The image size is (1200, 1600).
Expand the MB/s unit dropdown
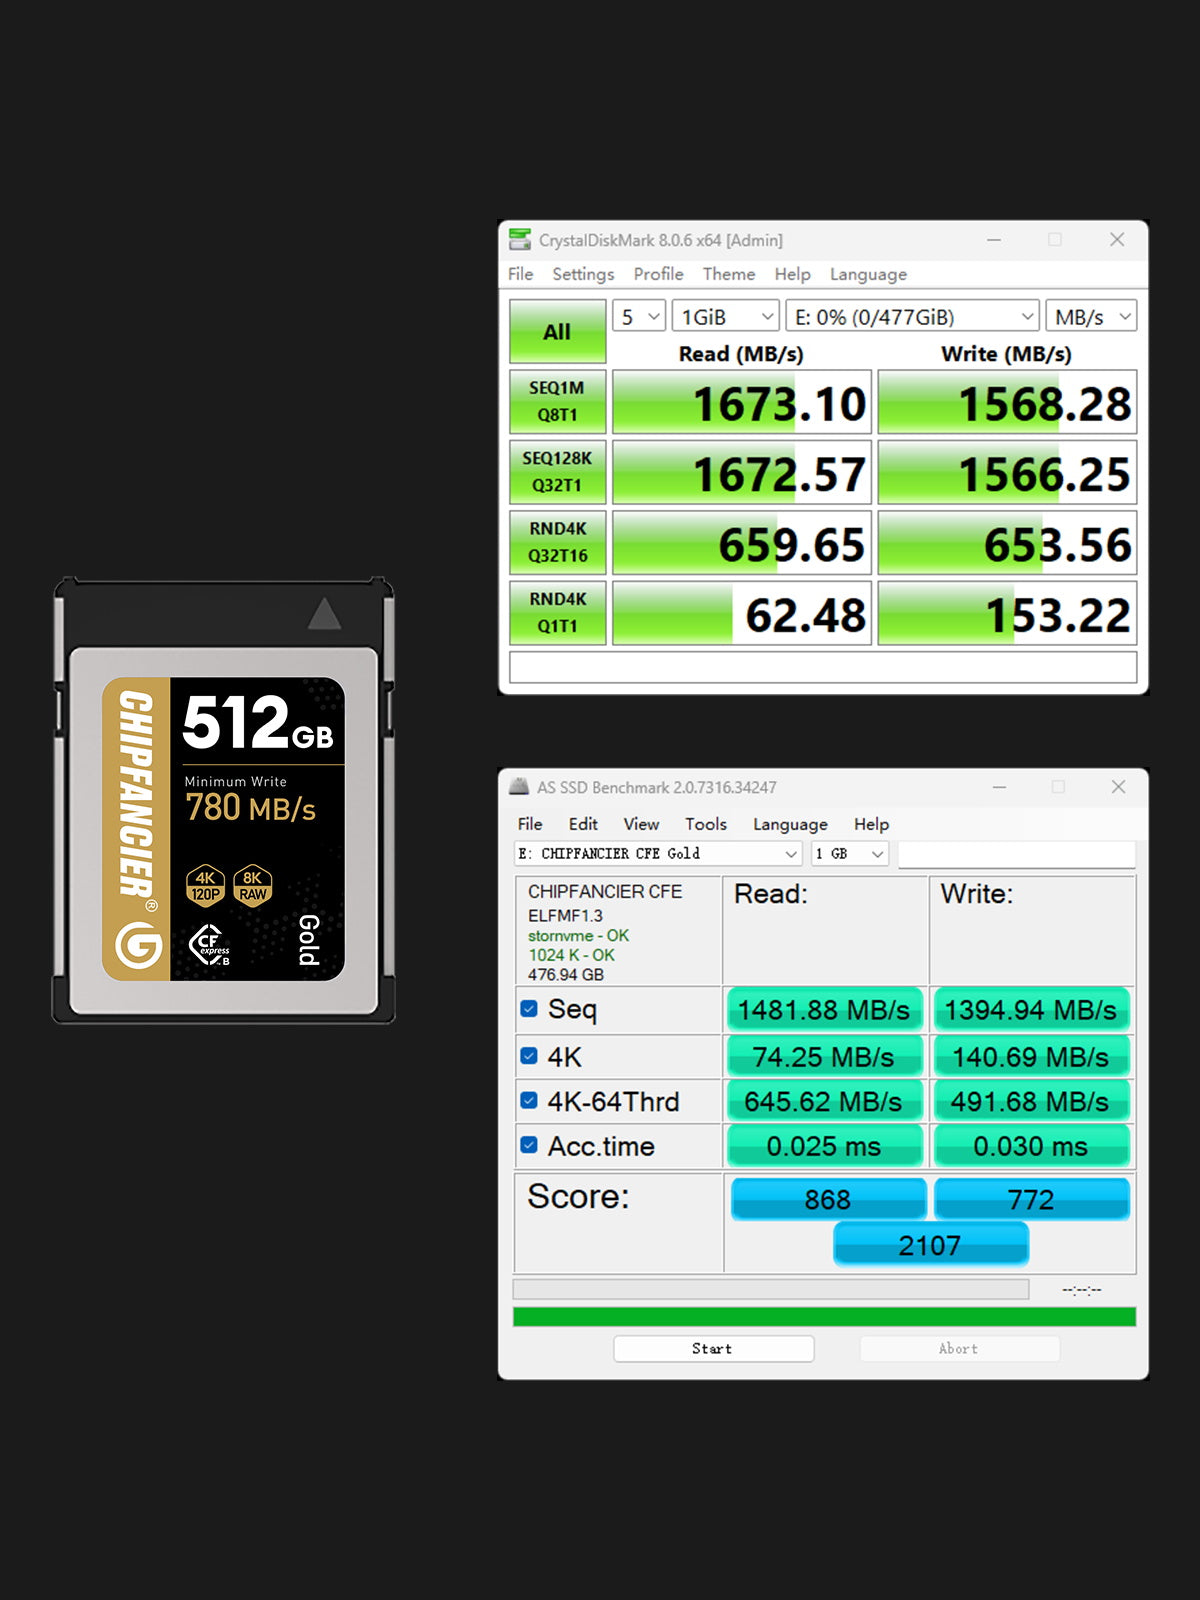click(1091, 317)
